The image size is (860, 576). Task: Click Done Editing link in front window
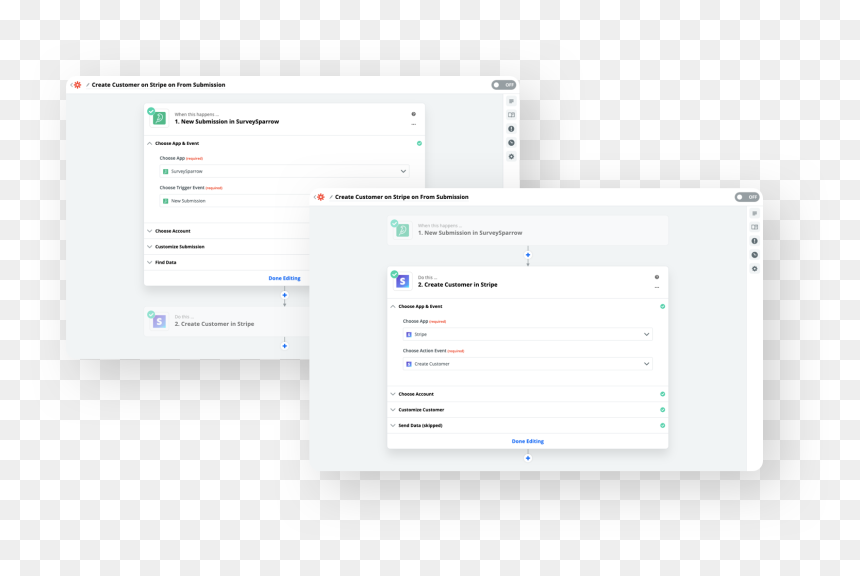[x=528, y=441]
